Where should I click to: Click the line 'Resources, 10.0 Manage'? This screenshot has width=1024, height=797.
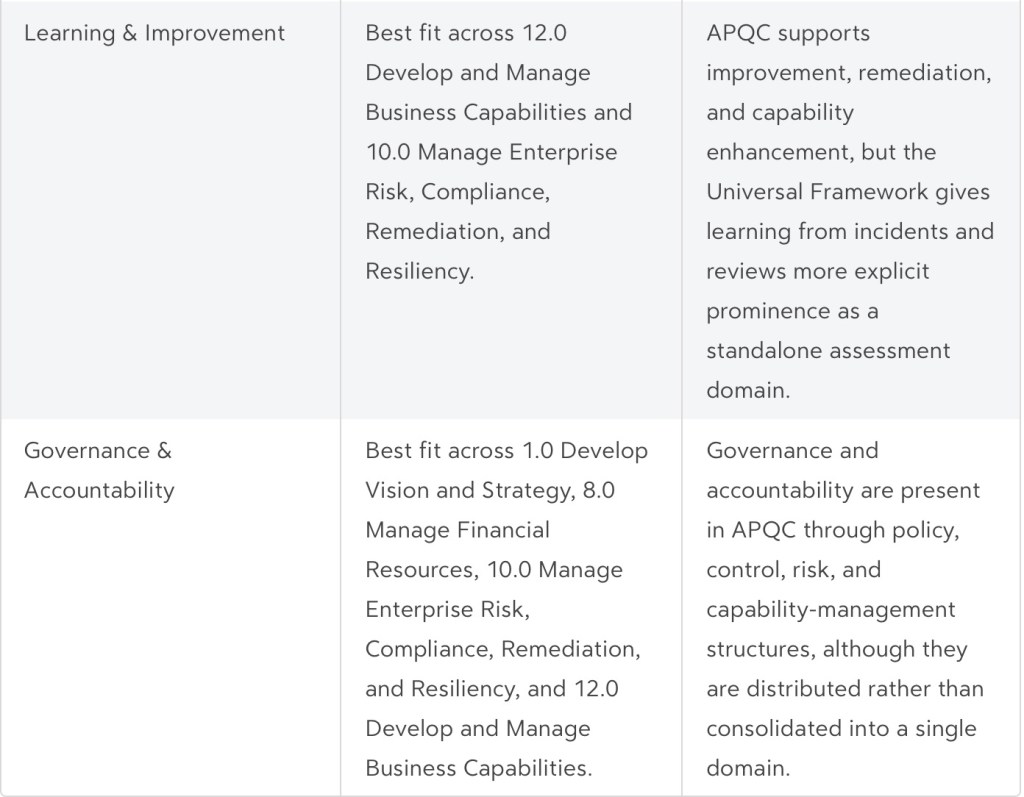pyautogui.click(x=493, y=570)
